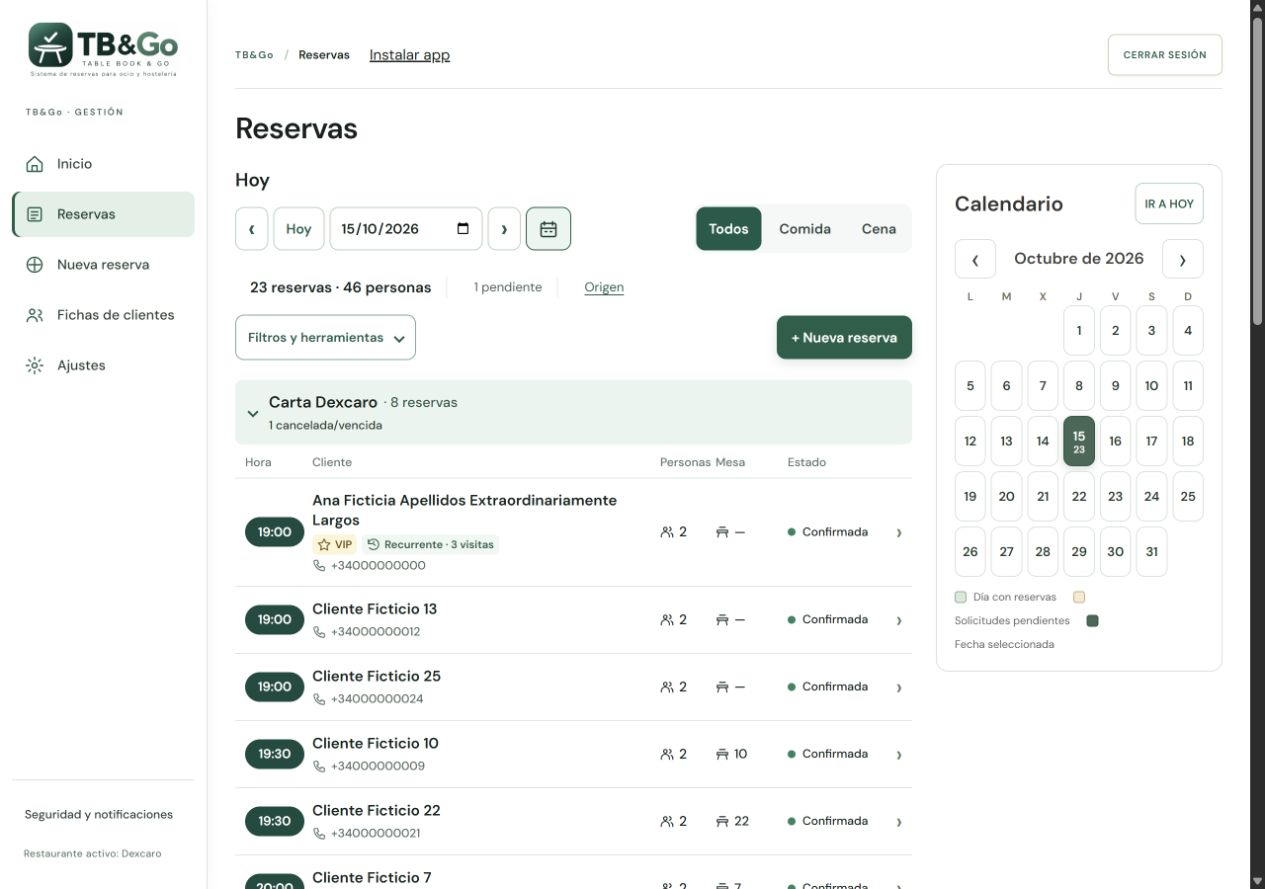Image resolution: width=1265 pixels, height=889 pixels.
Task: Click phone icon for +34000000000
Action: coord(320,566)
